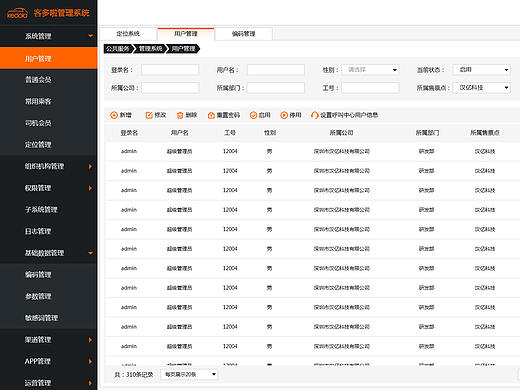Open the 当前状态 dropdown showing 启用

(x=482, y=70)
